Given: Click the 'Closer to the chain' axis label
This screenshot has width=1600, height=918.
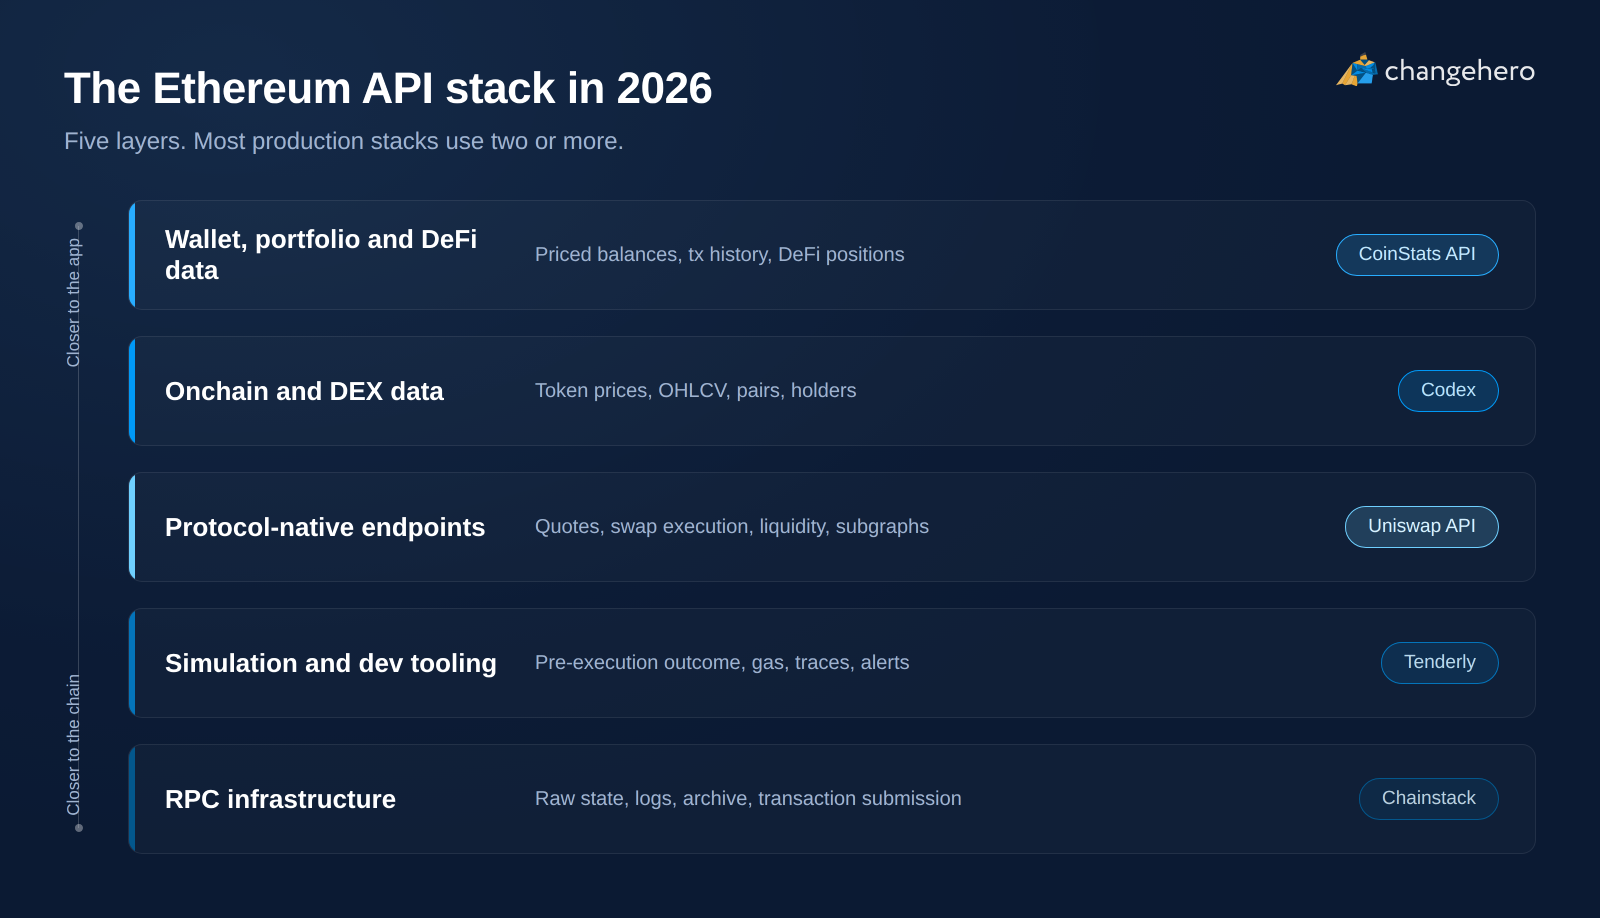Looking at the screenshot, I should click(73, 745).
